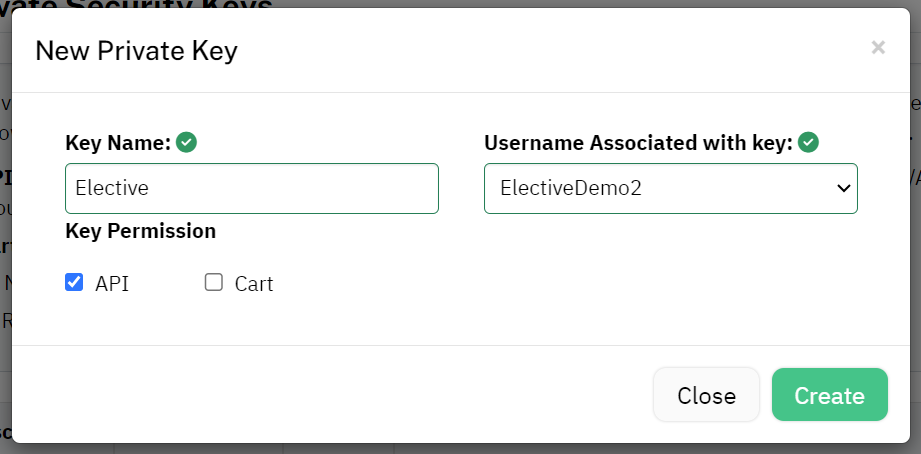Click the Cart checkbox label text
Viewport: 921px width, 454px height.
pos(254,284)
